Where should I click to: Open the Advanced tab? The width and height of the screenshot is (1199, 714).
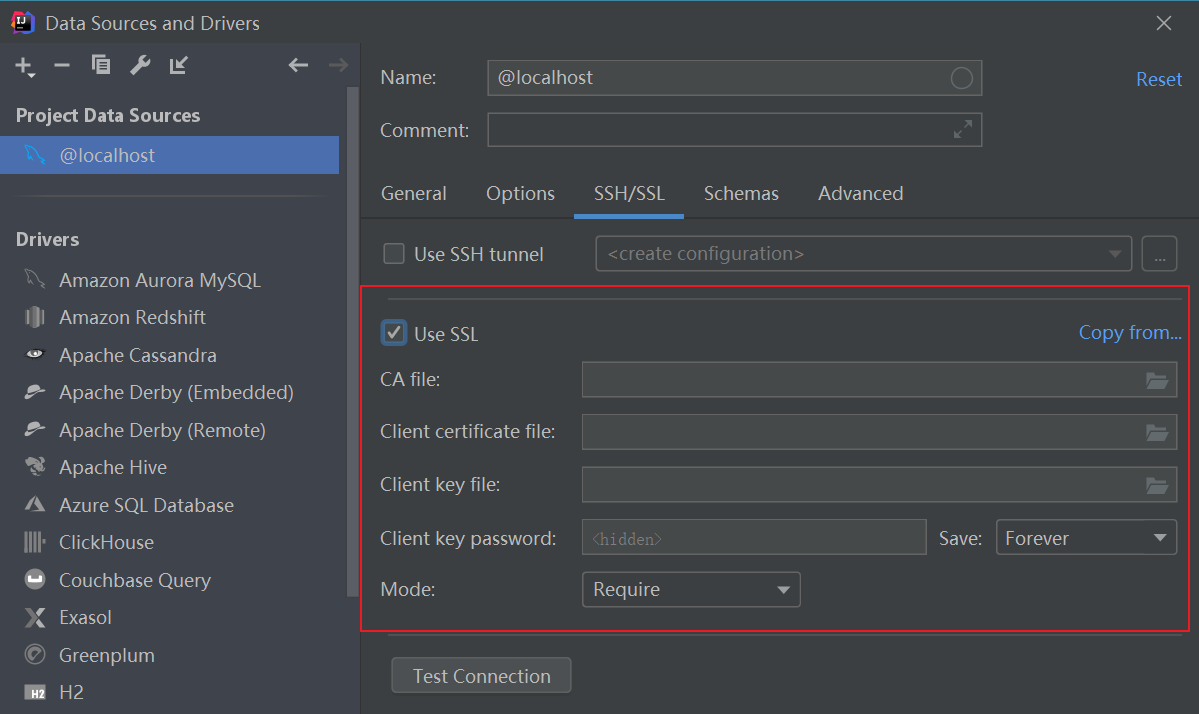860,193
